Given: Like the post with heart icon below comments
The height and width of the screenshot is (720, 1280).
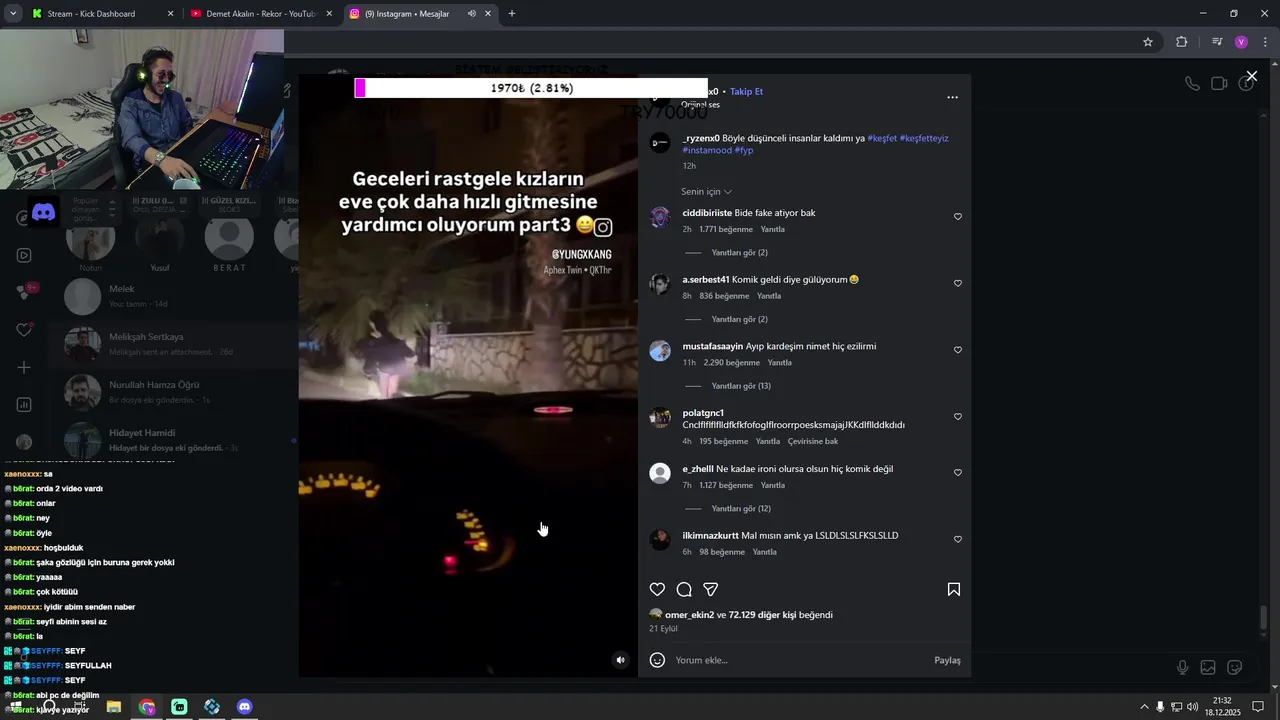Looking at the screenshot, I should 657,590.
